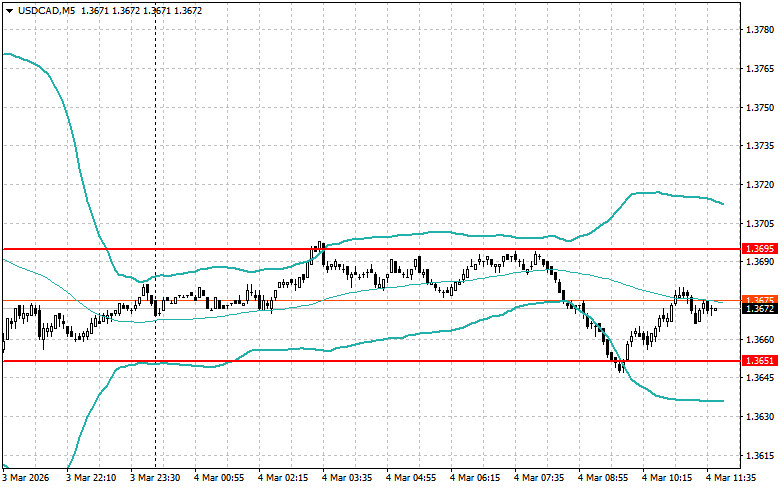Click the 4 Mar 02:15 time label
This screenshot has height=489, width=781.
283,478
